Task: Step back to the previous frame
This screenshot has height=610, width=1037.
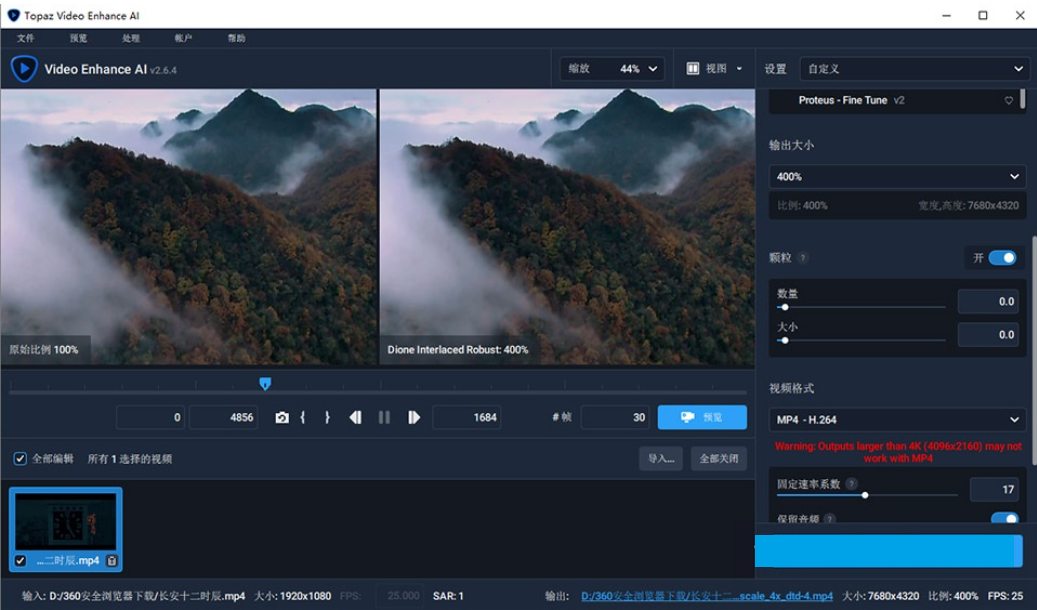Action: (x=356, y=417)
